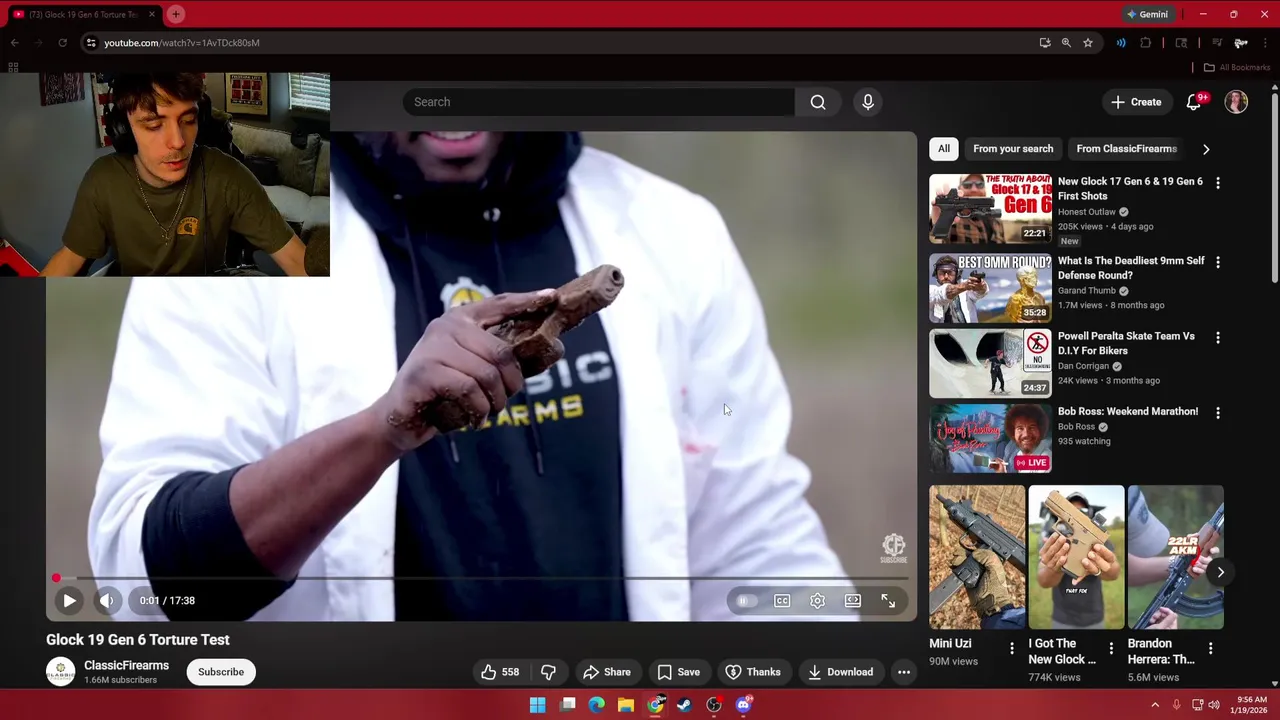The height and width of the screenshot is (720, 1280).
Task: Open a new browser tab
Action: (176, 14)
